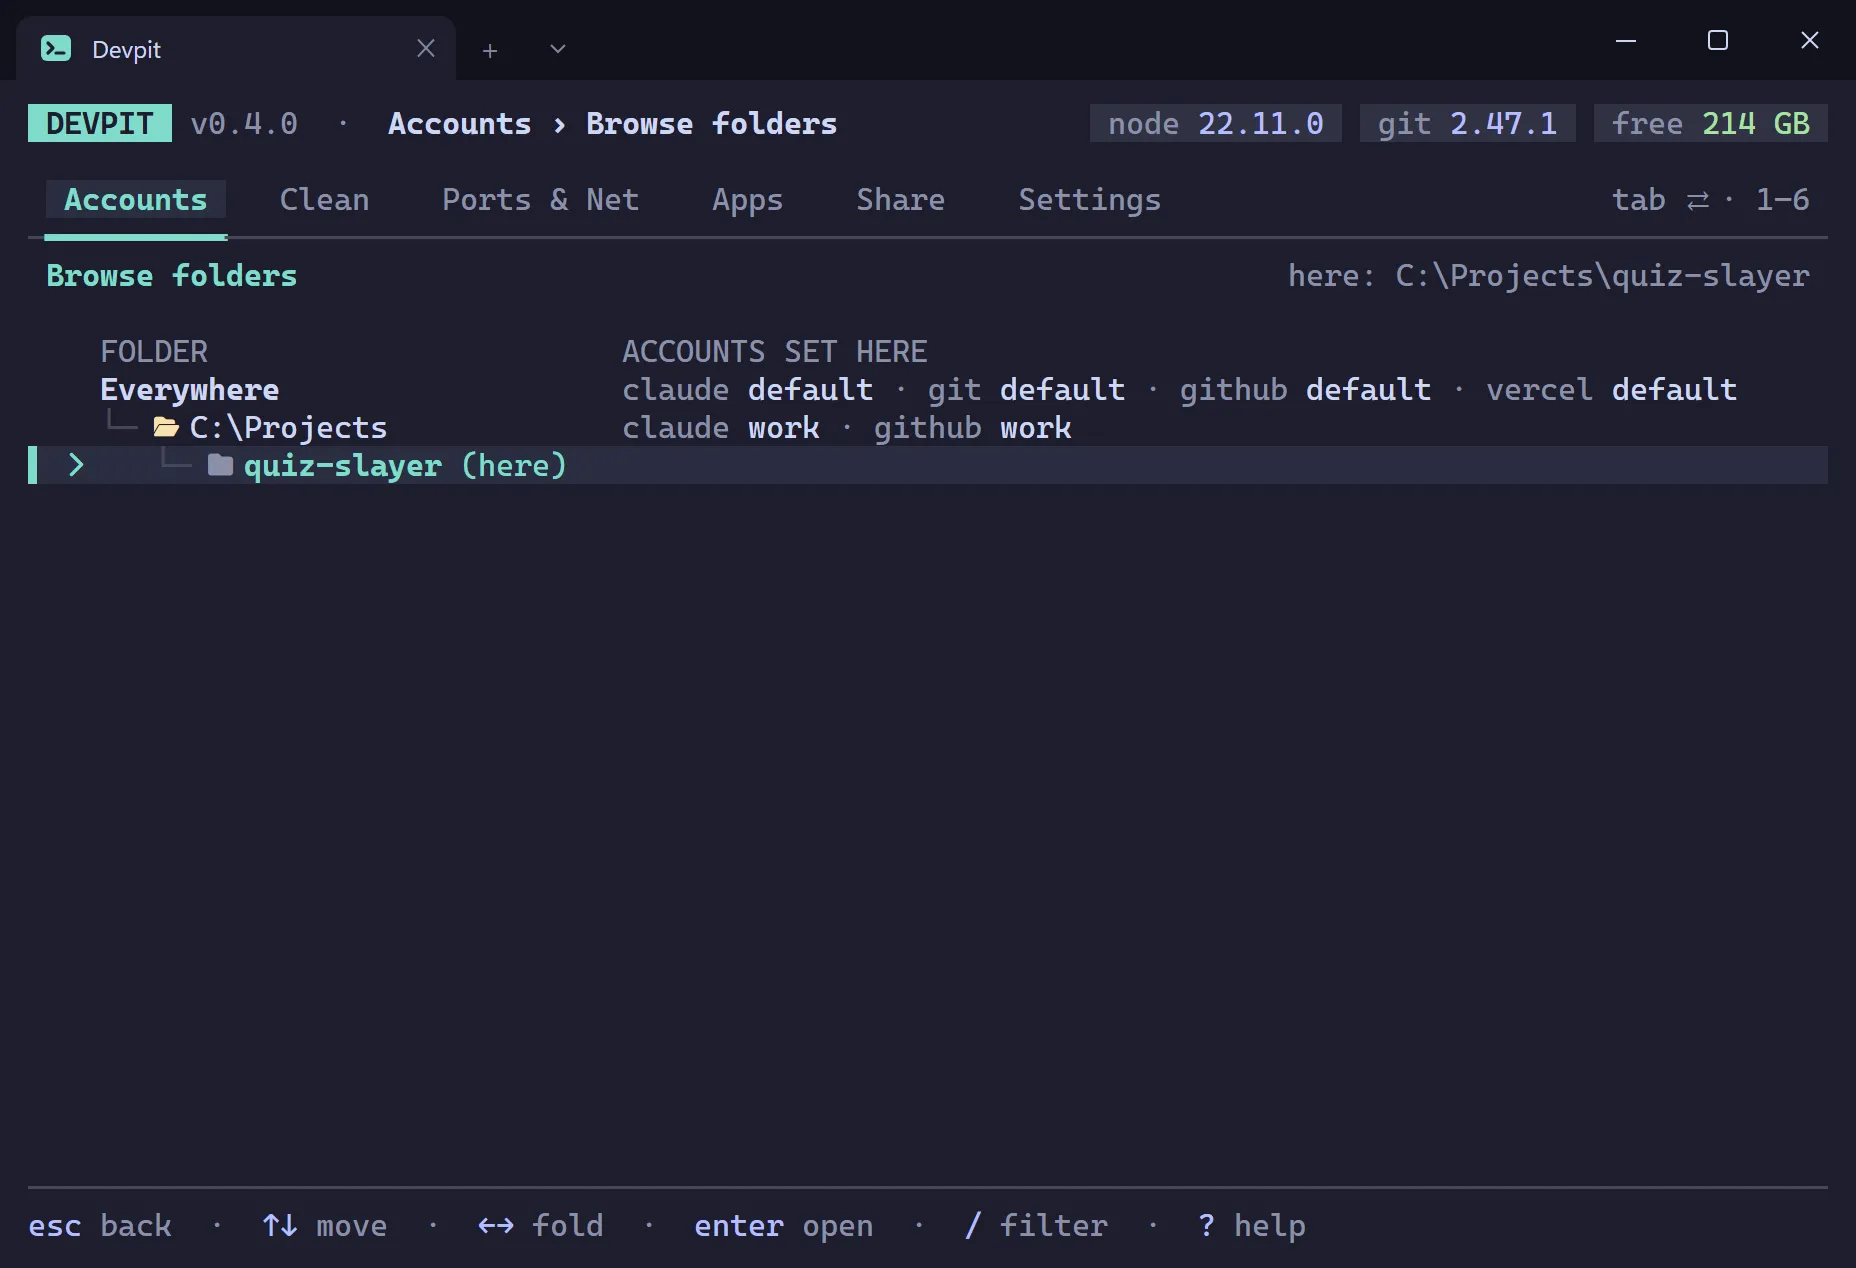Open a new terminal tab with plus
This screenshot has width=1856, height=1268.
coord(490,50)
